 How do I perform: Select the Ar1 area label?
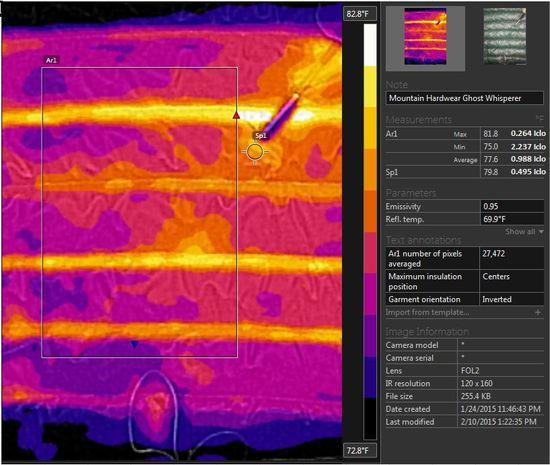[51, 60]
